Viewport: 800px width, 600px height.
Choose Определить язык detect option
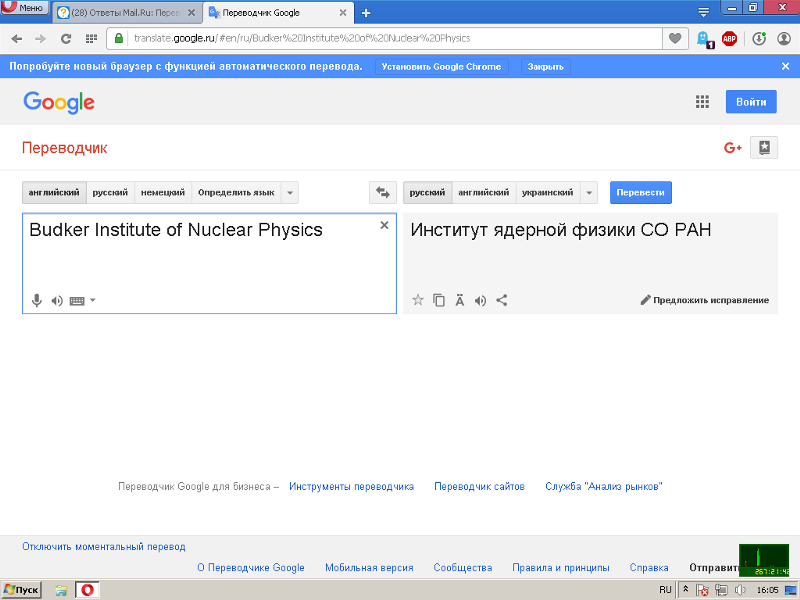point(236,192)
